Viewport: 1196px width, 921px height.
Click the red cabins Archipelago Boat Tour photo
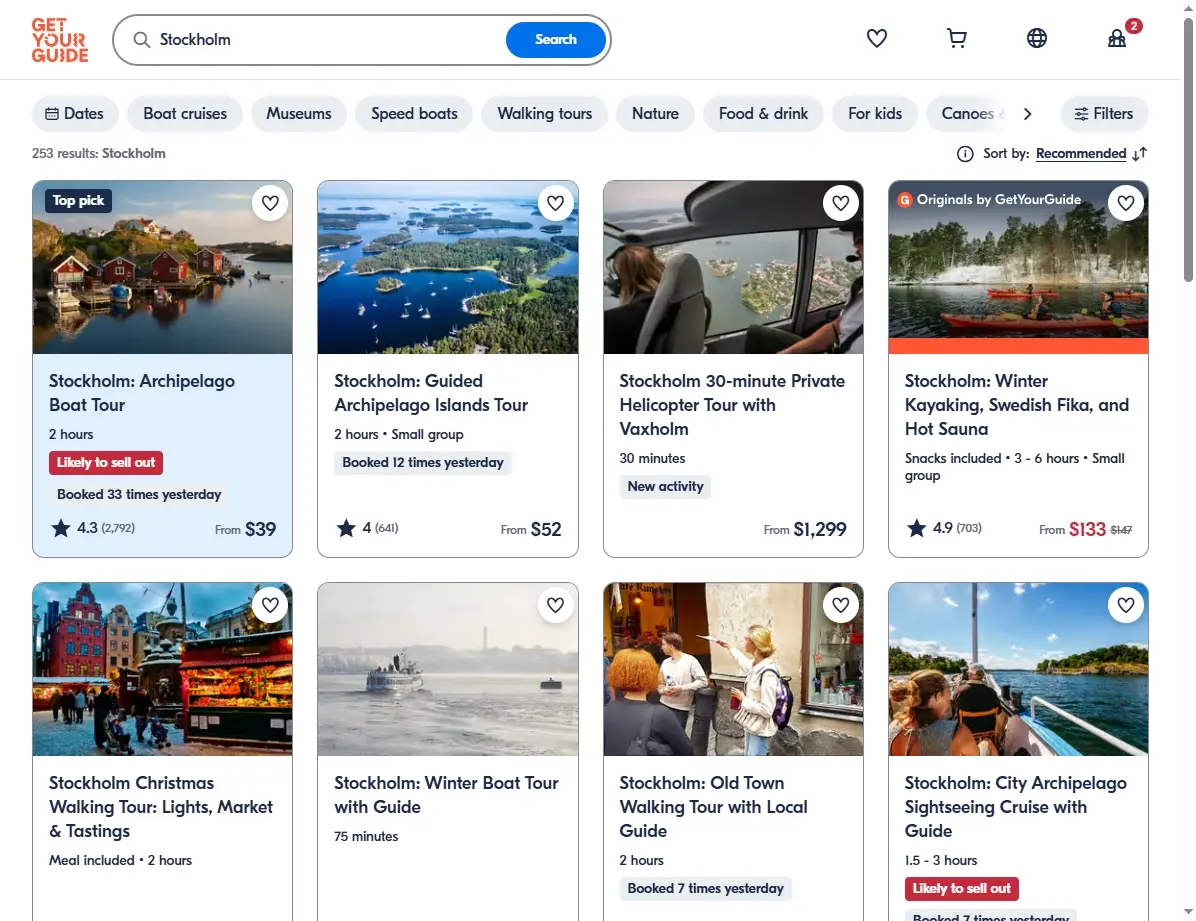[162, 268]
